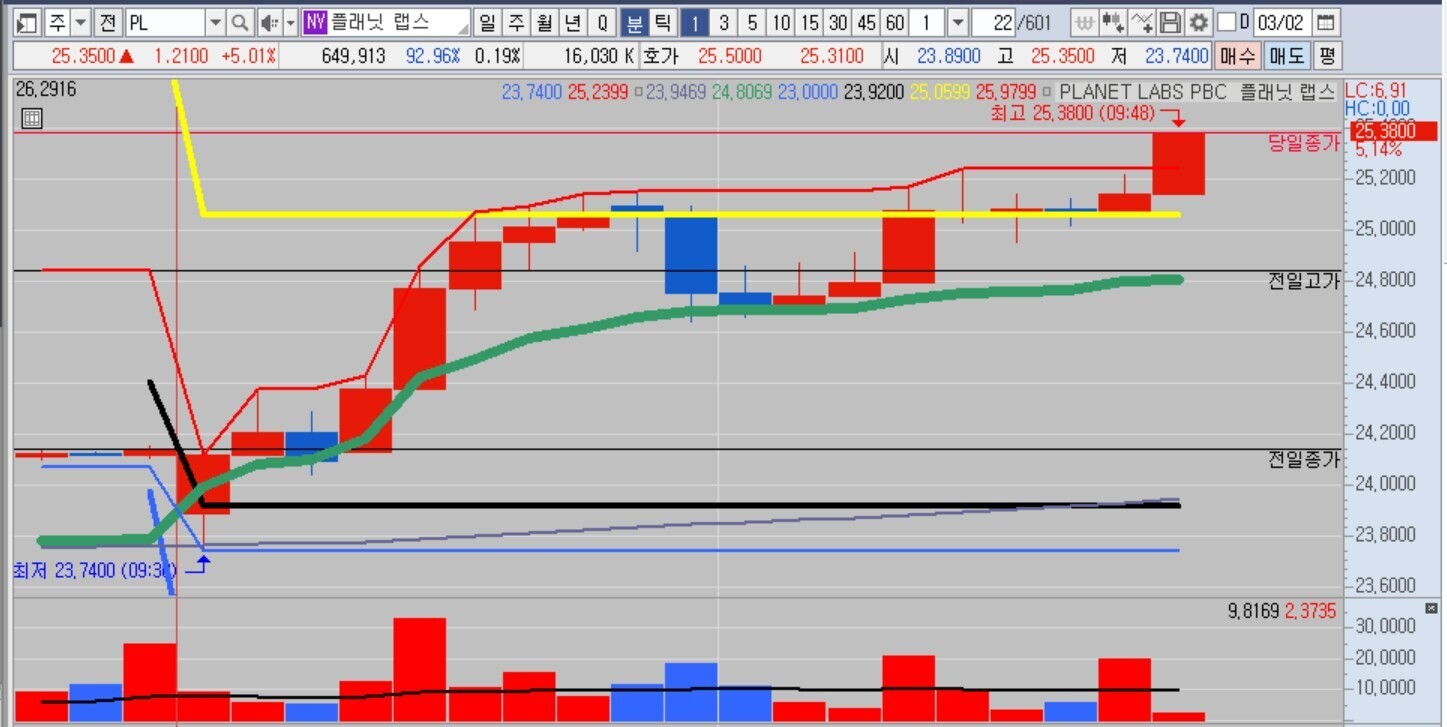Screen dimensions: 1447x727
Task: Click the 호가 quote label
Action: [x=659, y=56]
